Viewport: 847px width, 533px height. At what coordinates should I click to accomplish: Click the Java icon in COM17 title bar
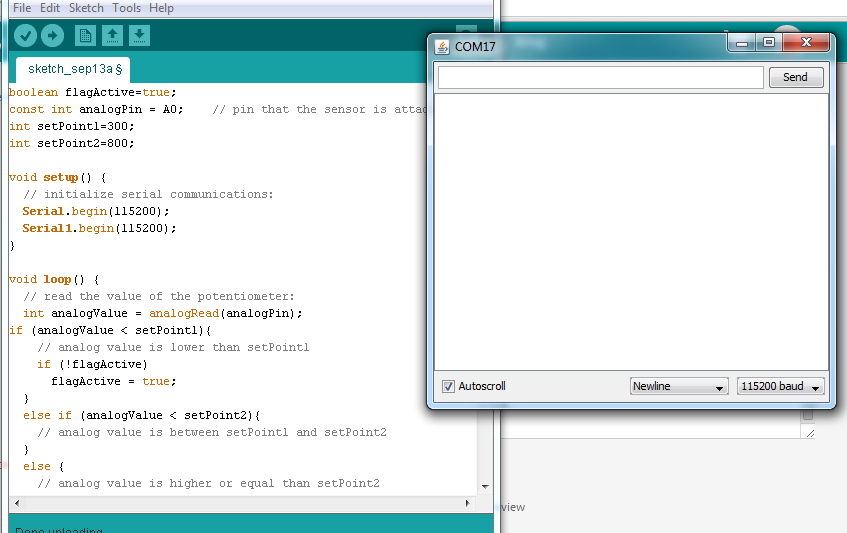pos(442,47)
